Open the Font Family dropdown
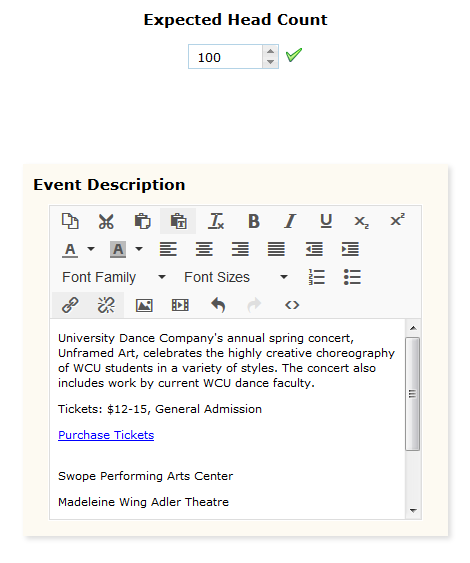The image size is (470, 563). click(x=113, y=277)
